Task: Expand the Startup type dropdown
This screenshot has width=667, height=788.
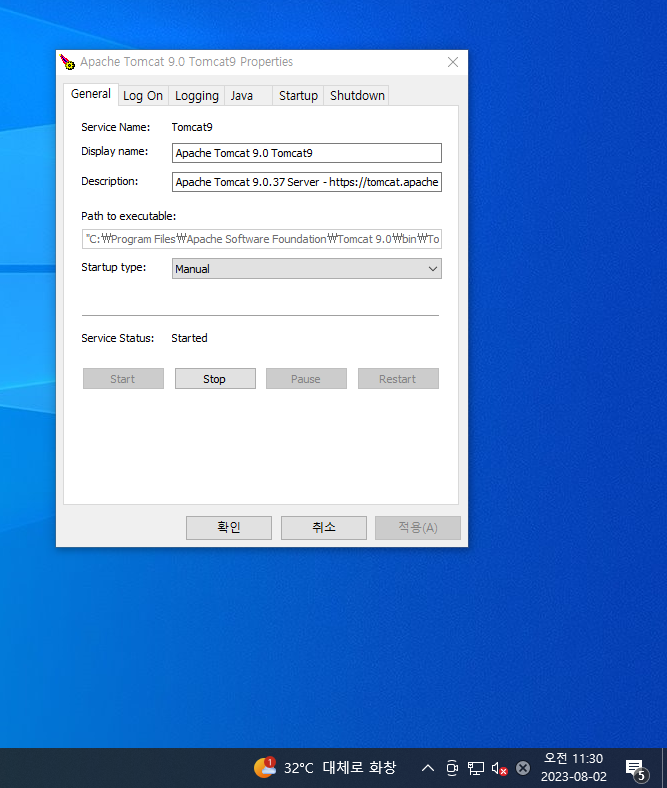Action: point(307,269)
